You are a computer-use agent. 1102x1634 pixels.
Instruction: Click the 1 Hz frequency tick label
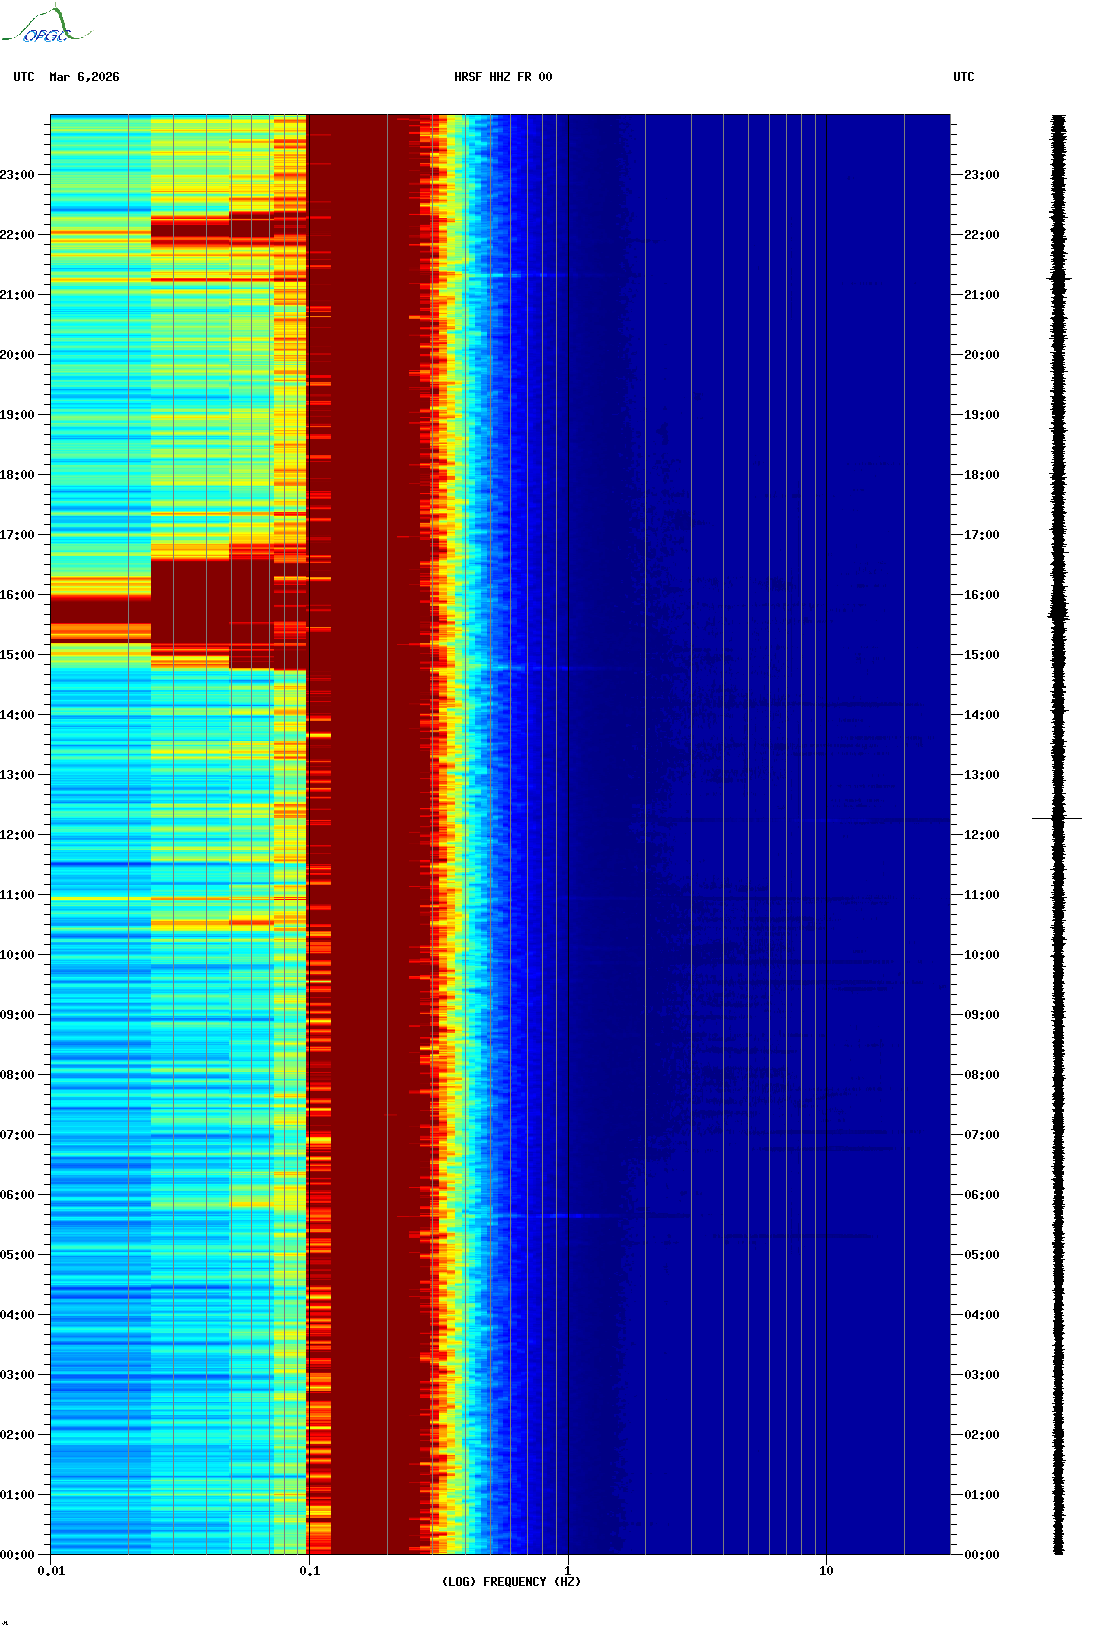[x=568, y=1570]
